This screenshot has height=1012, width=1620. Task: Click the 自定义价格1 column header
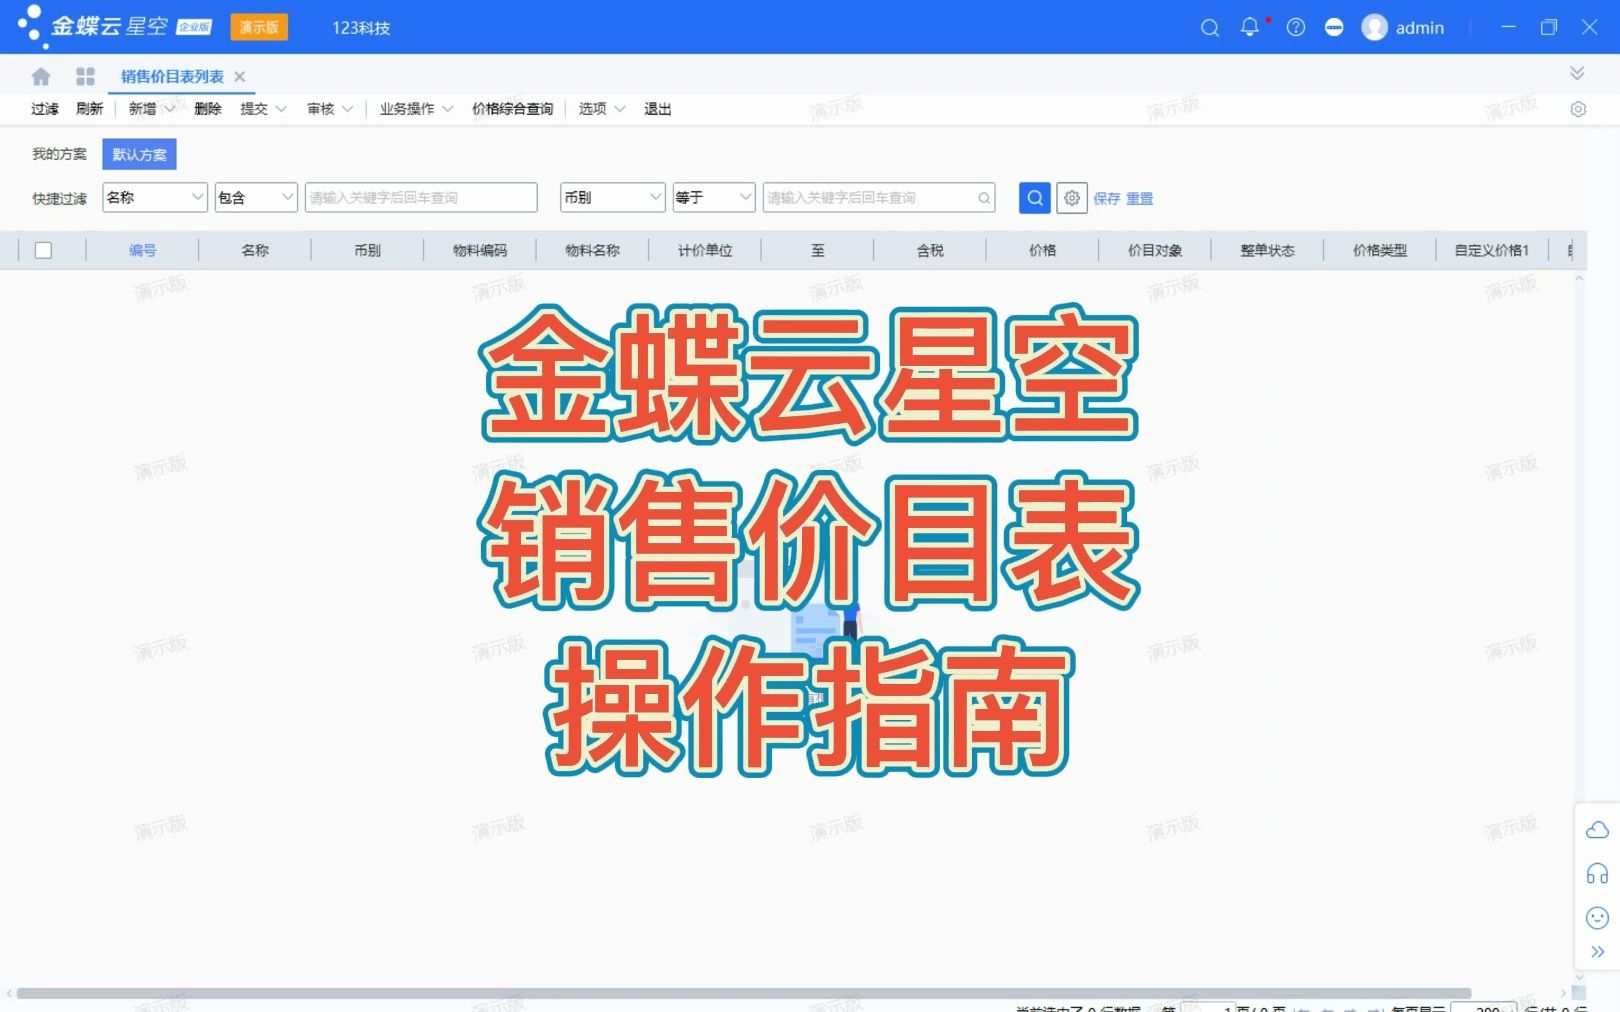[1492, 250]
